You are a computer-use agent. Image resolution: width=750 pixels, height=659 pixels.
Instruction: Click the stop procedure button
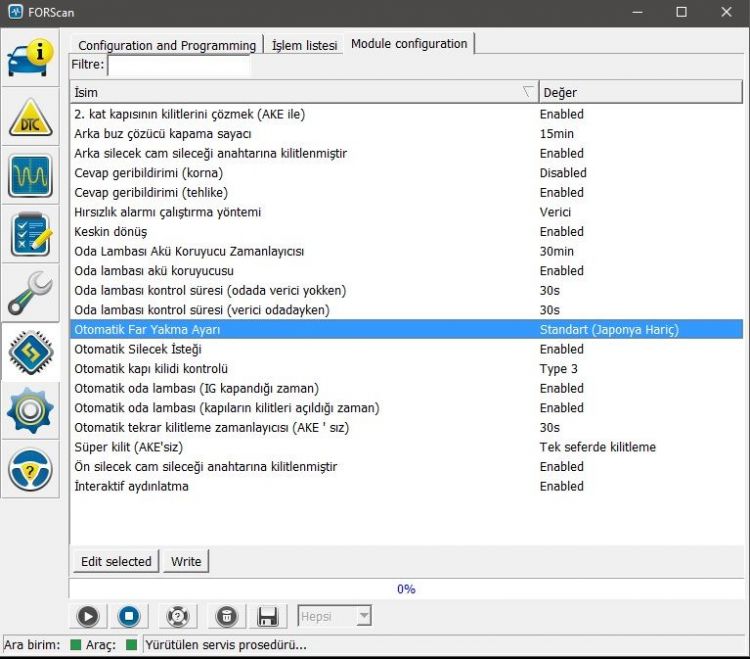click(x=129, y=616)
